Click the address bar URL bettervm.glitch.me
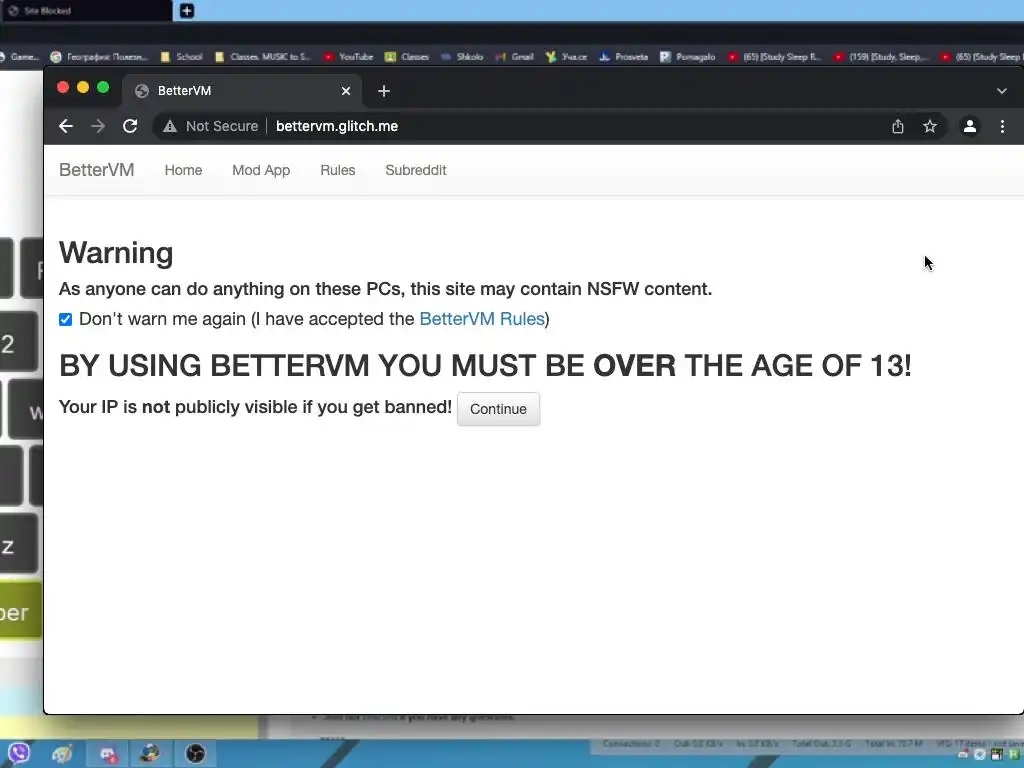The height and width of the screenshot is (768, 1024). click(337, 126)
